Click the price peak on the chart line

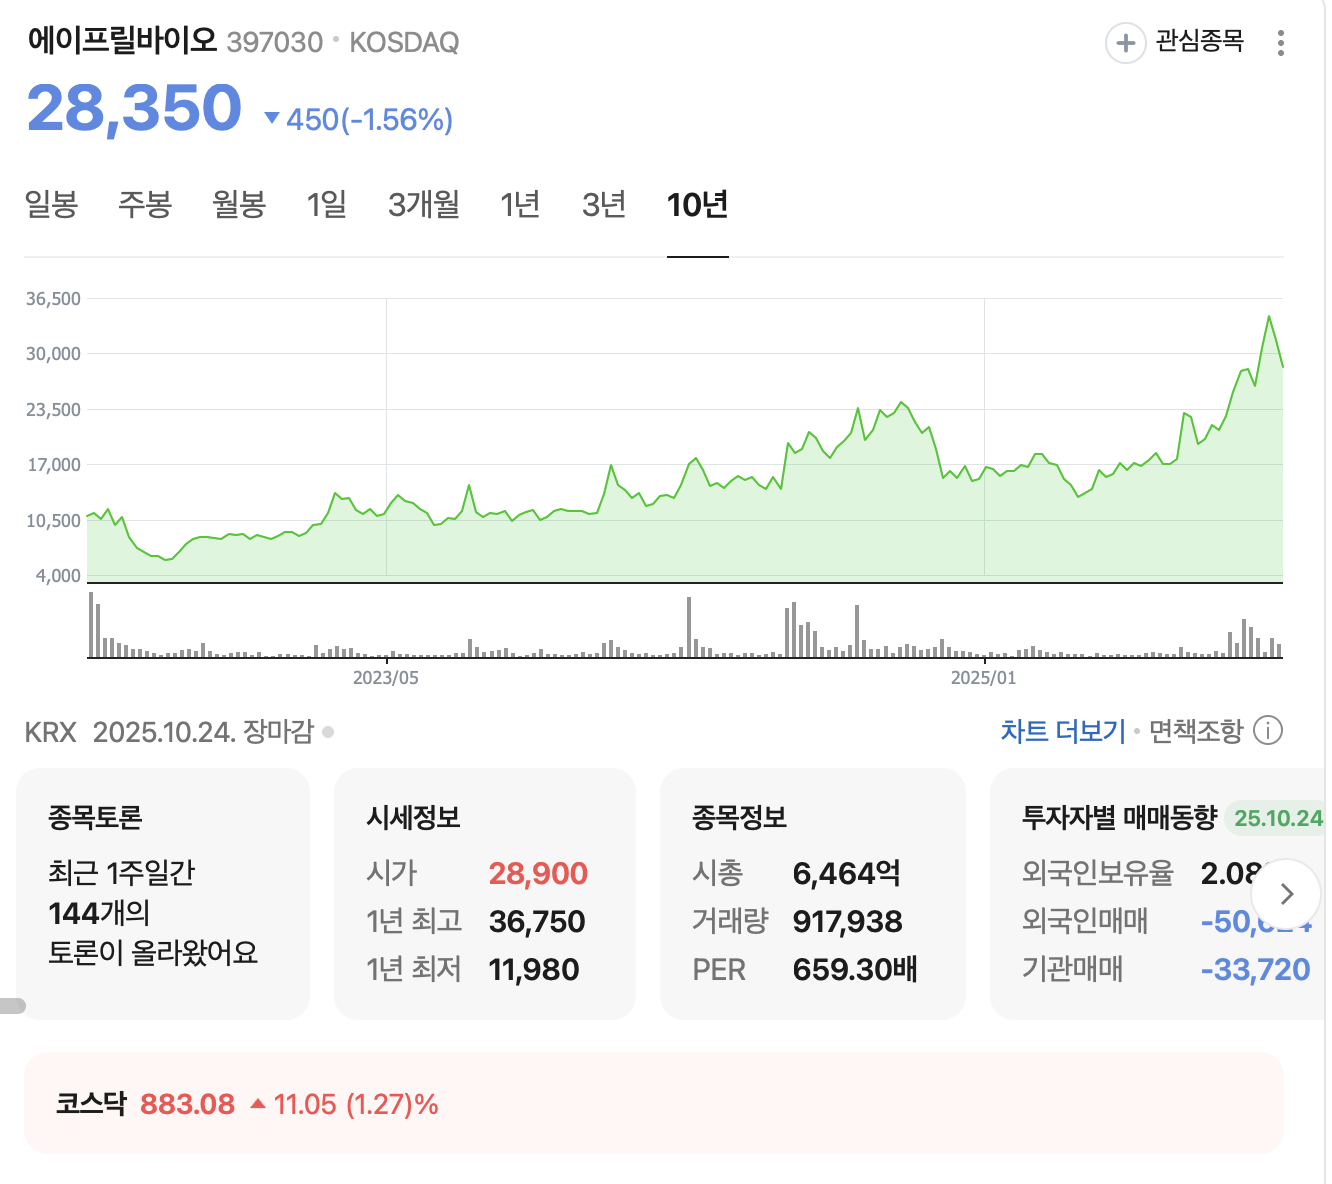point(1269,316)
